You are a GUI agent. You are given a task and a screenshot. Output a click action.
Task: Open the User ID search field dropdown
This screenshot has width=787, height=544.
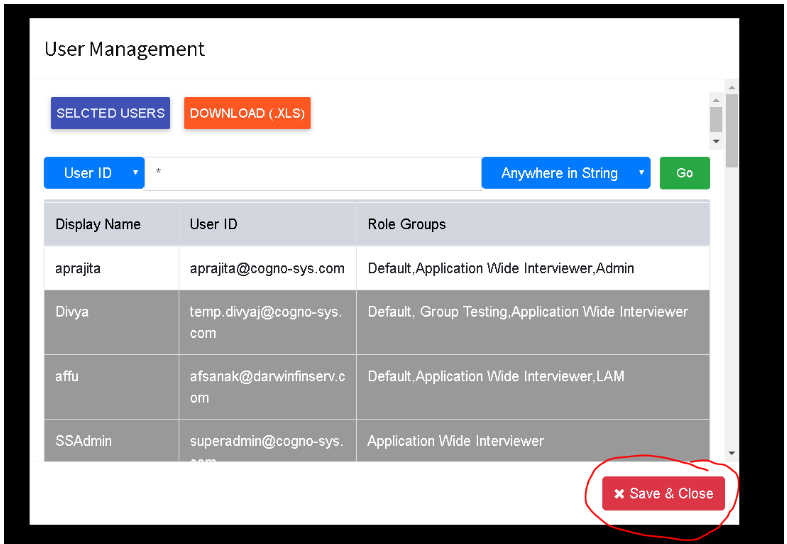[x=94, y=173]
